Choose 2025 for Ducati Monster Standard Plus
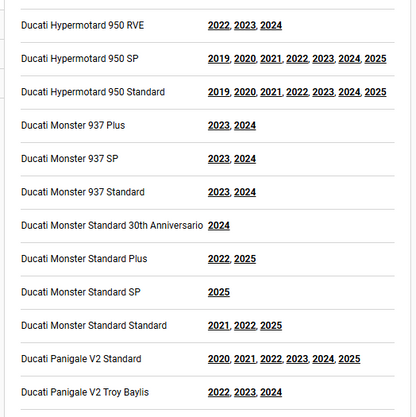 pyautogui.click(x=245, y=259)
